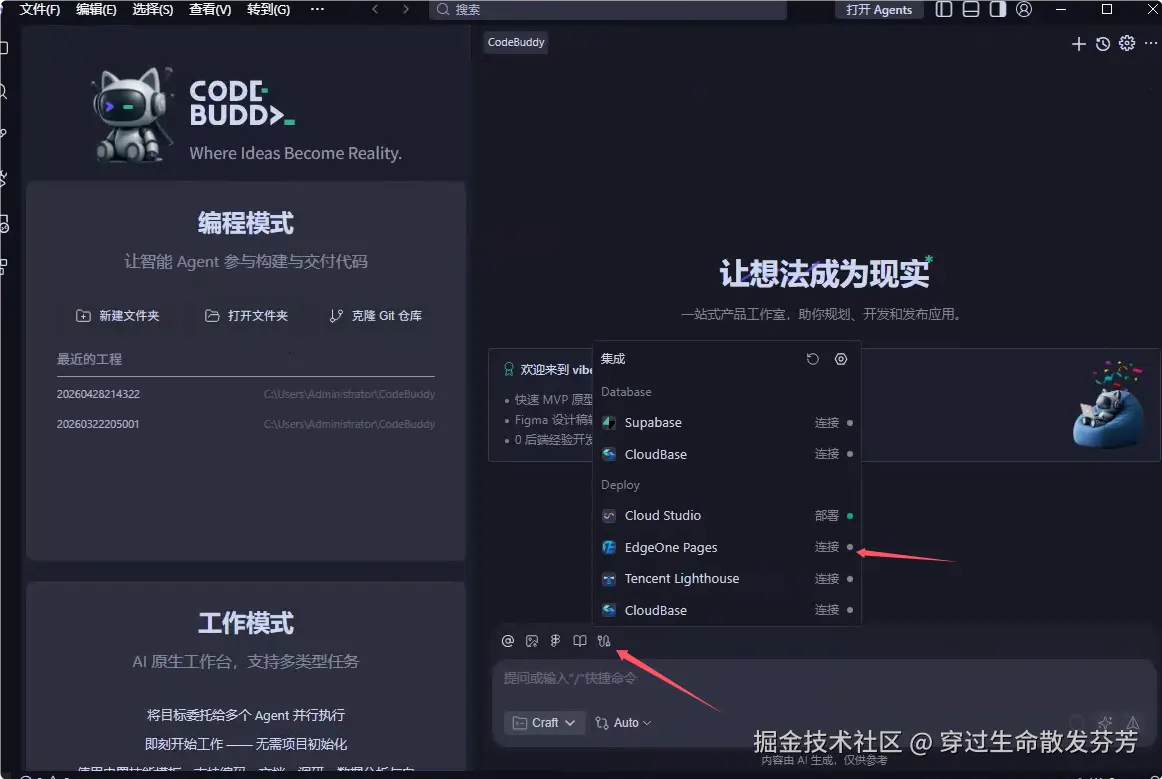Open the 编辑(E) menu
Viewport: 1162px width, 779px height.
point(96,10)
